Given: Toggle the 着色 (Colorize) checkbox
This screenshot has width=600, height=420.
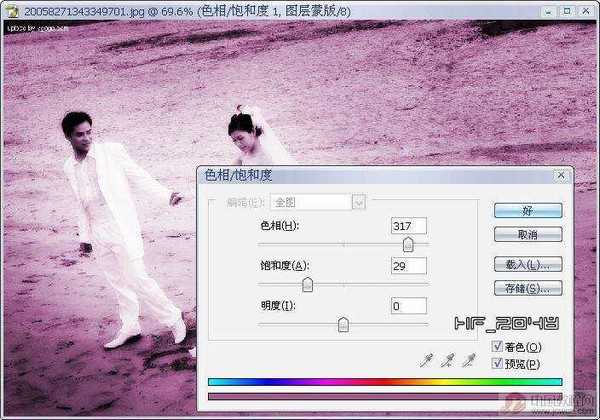Looking at the screenshot, I should 499,347.
